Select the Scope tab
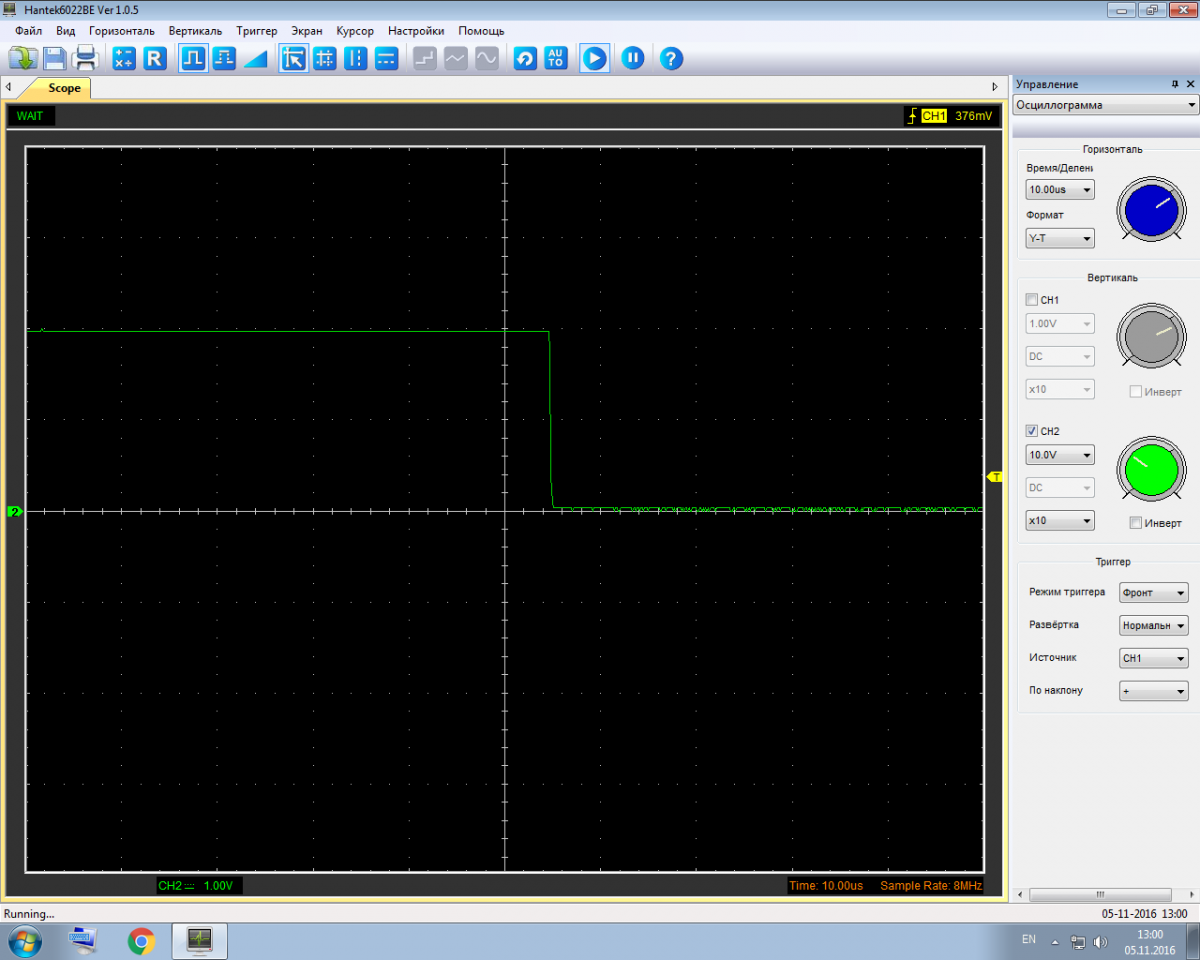This screenshot has width=1200, height=960. pyautogui.click(x=62, y=88)
